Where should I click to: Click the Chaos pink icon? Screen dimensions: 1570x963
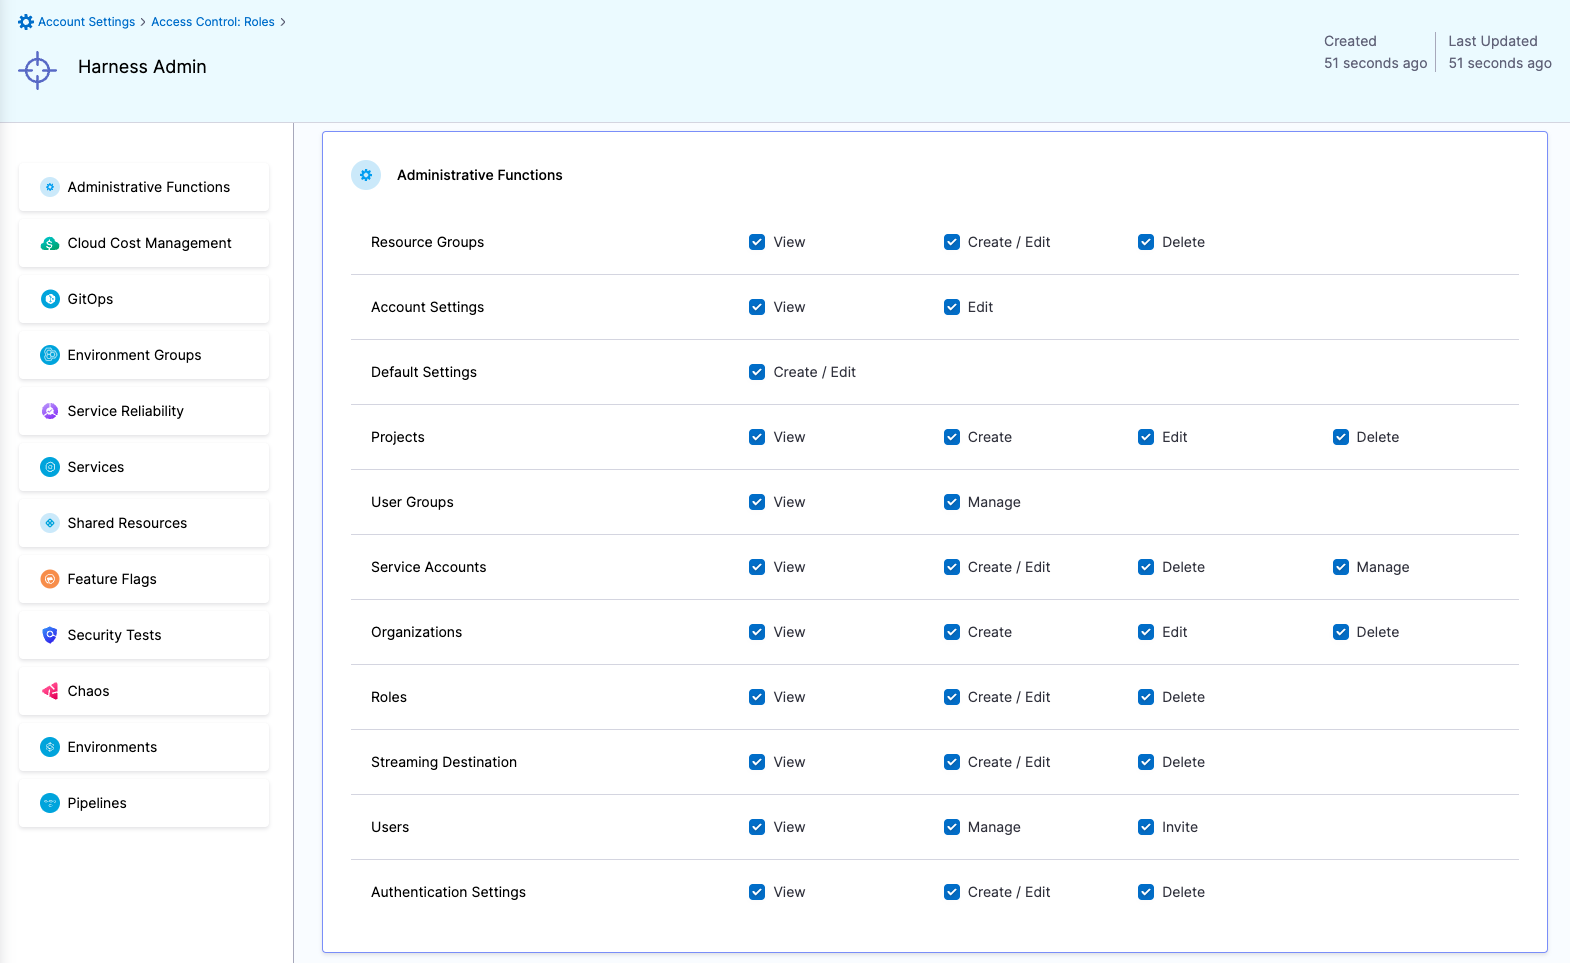[x=49, y=691]
